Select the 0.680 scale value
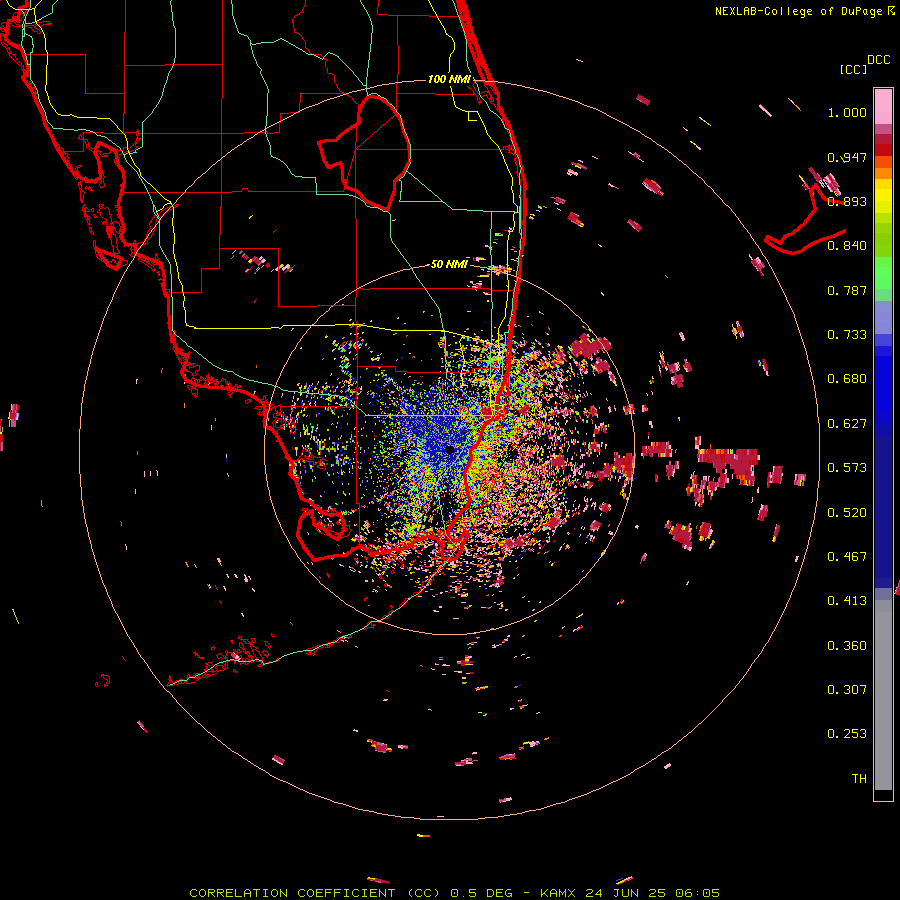The height and width of the screenshot is (900, 900). click(x=847, y=379)
